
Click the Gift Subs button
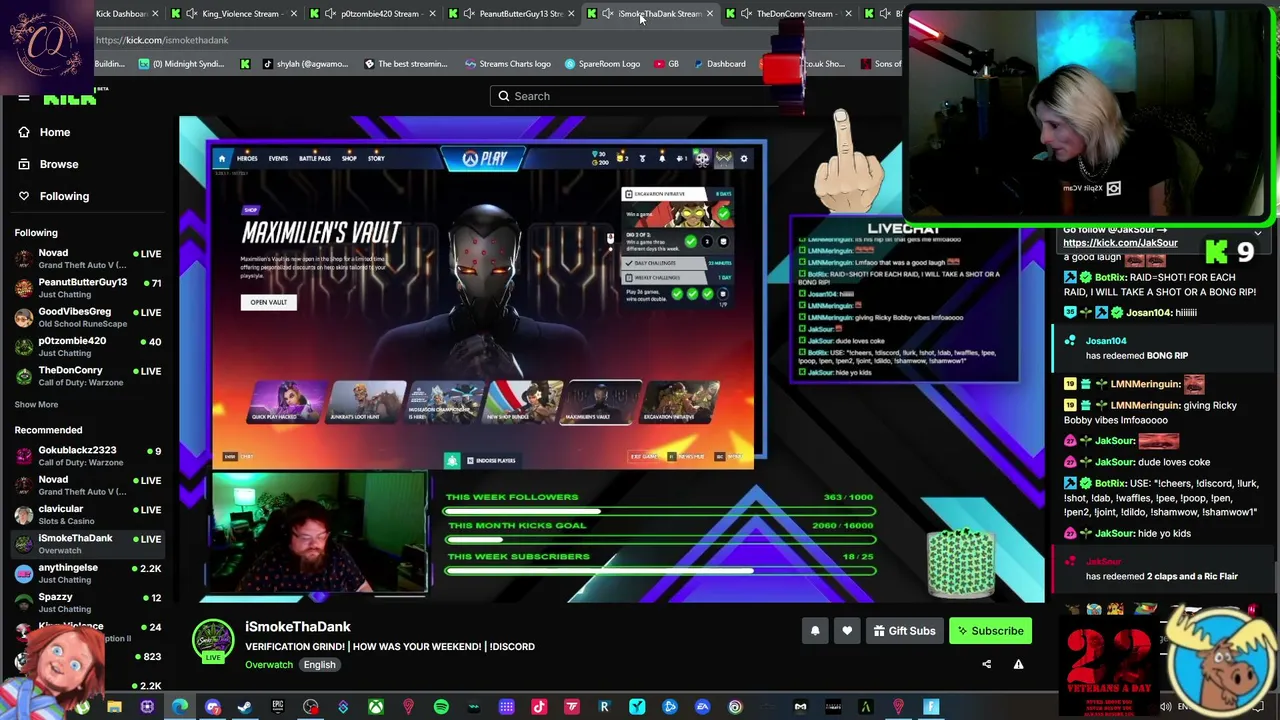904,631
